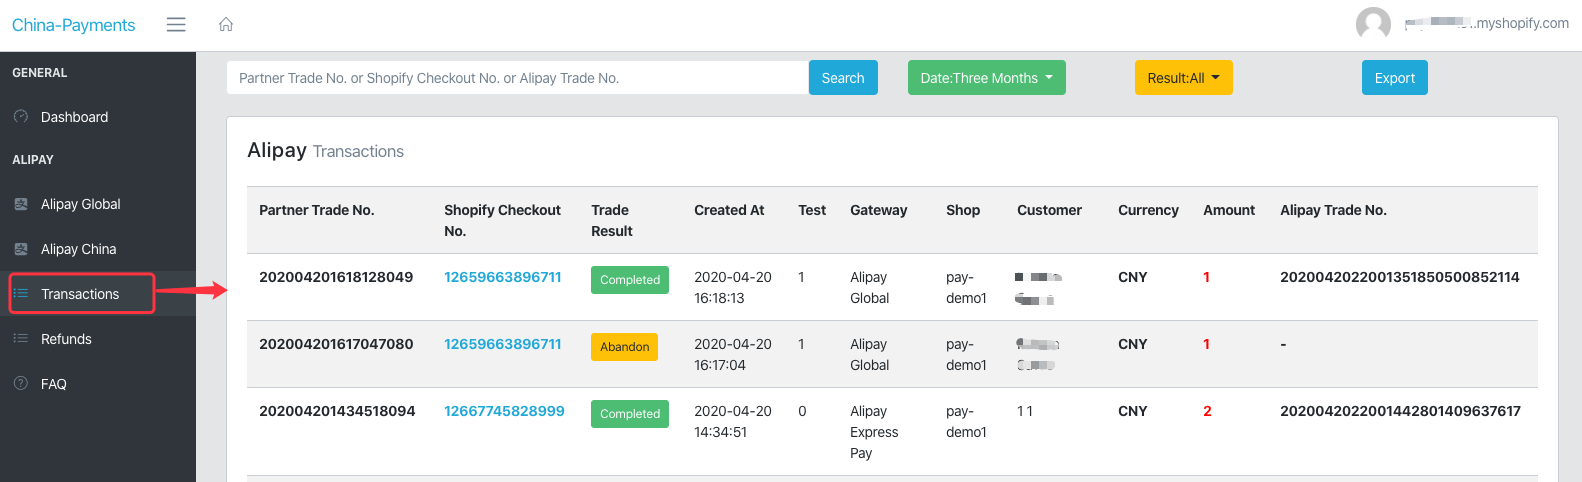Click the orange Abandon status badge
This screenshot has width=1582, height=482.
(x=624, y=347)
